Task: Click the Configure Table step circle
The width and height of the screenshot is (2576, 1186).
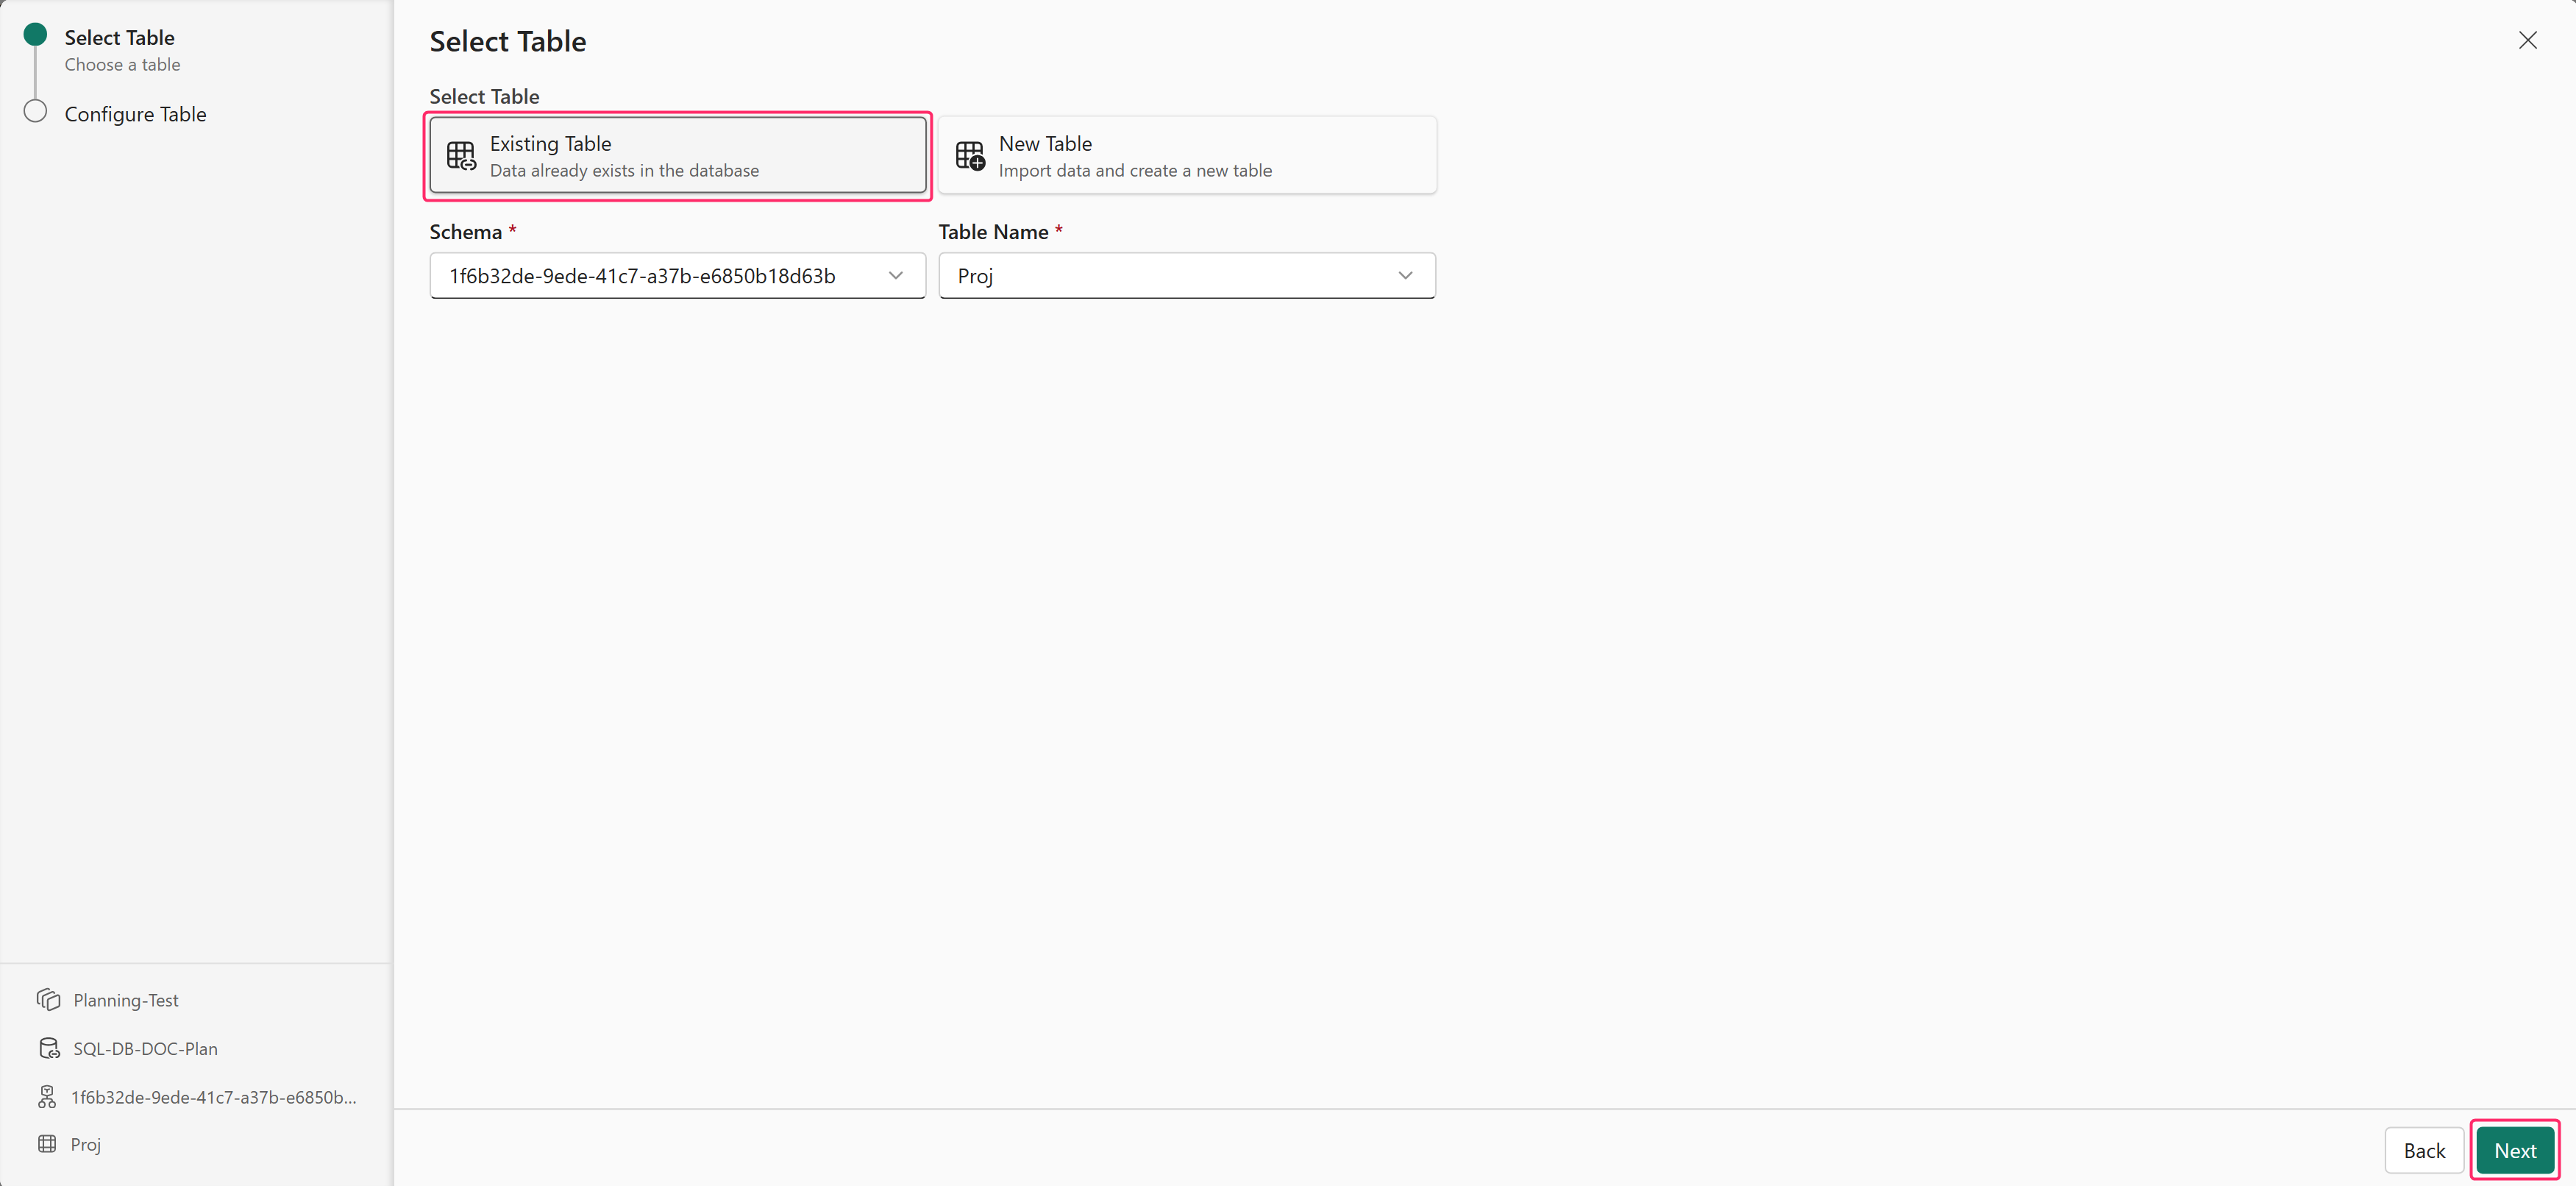Action: [x=35, y=111]
